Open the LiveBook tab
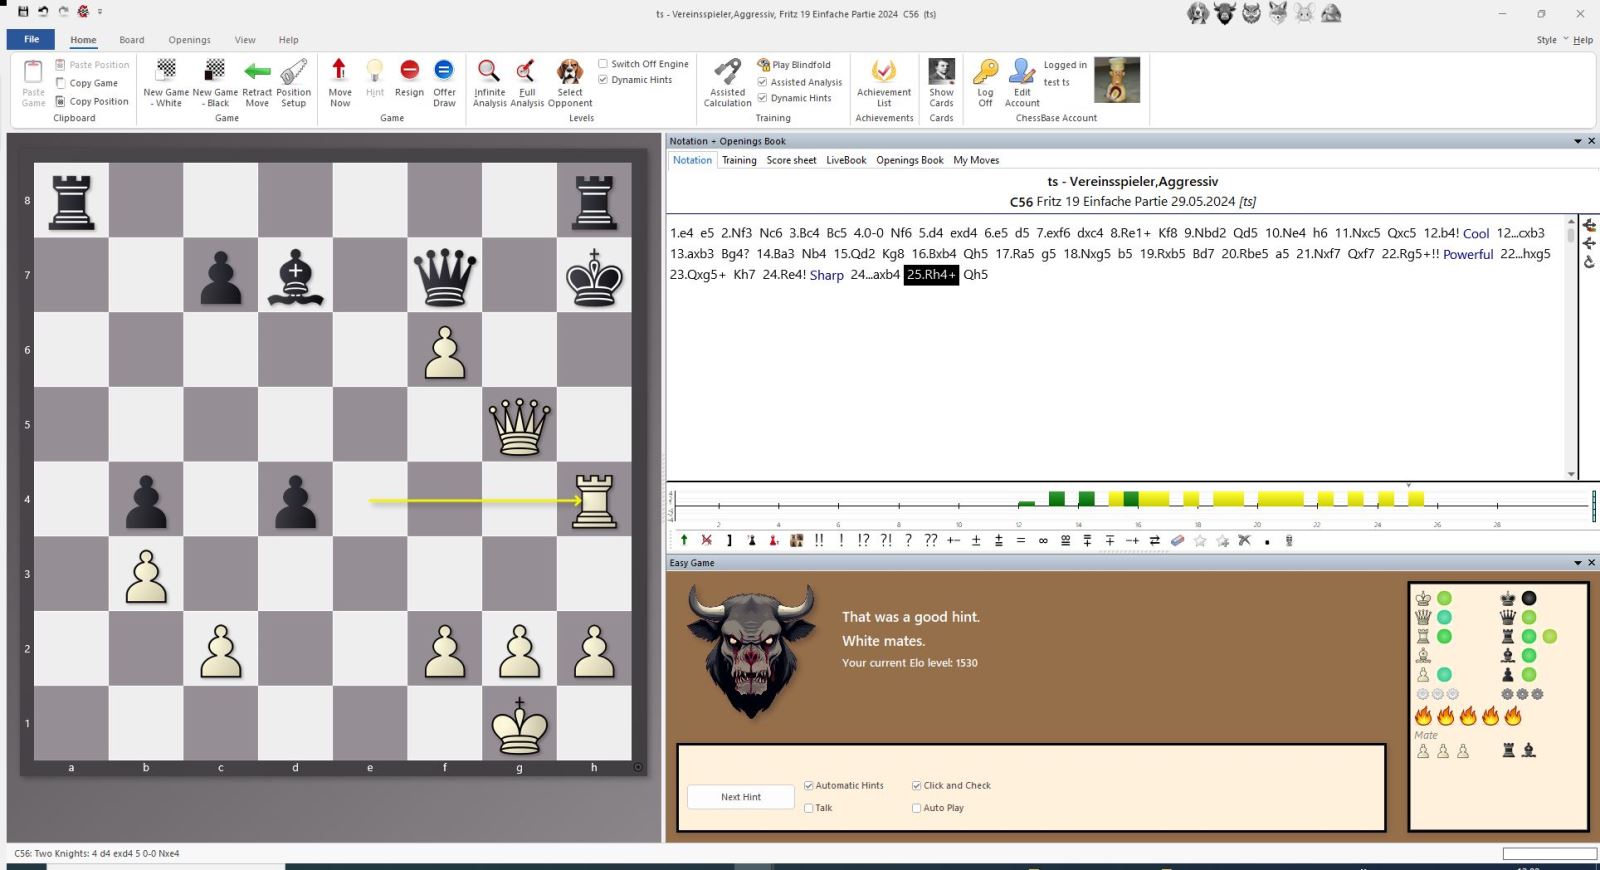1600x870 pixels. pos(846,160)
